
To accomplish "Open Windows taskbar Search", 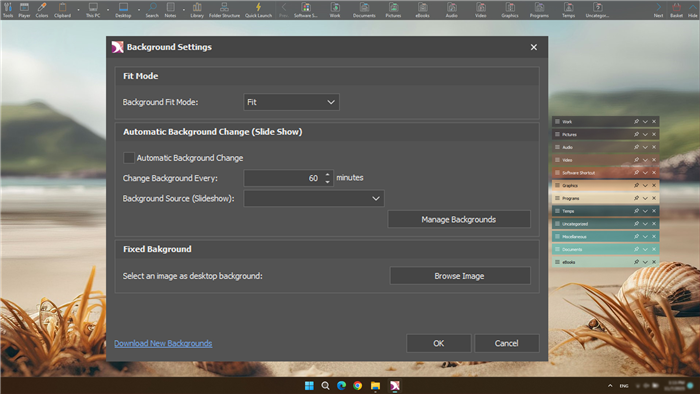I will pyautogui.click(x=325, y=386).
